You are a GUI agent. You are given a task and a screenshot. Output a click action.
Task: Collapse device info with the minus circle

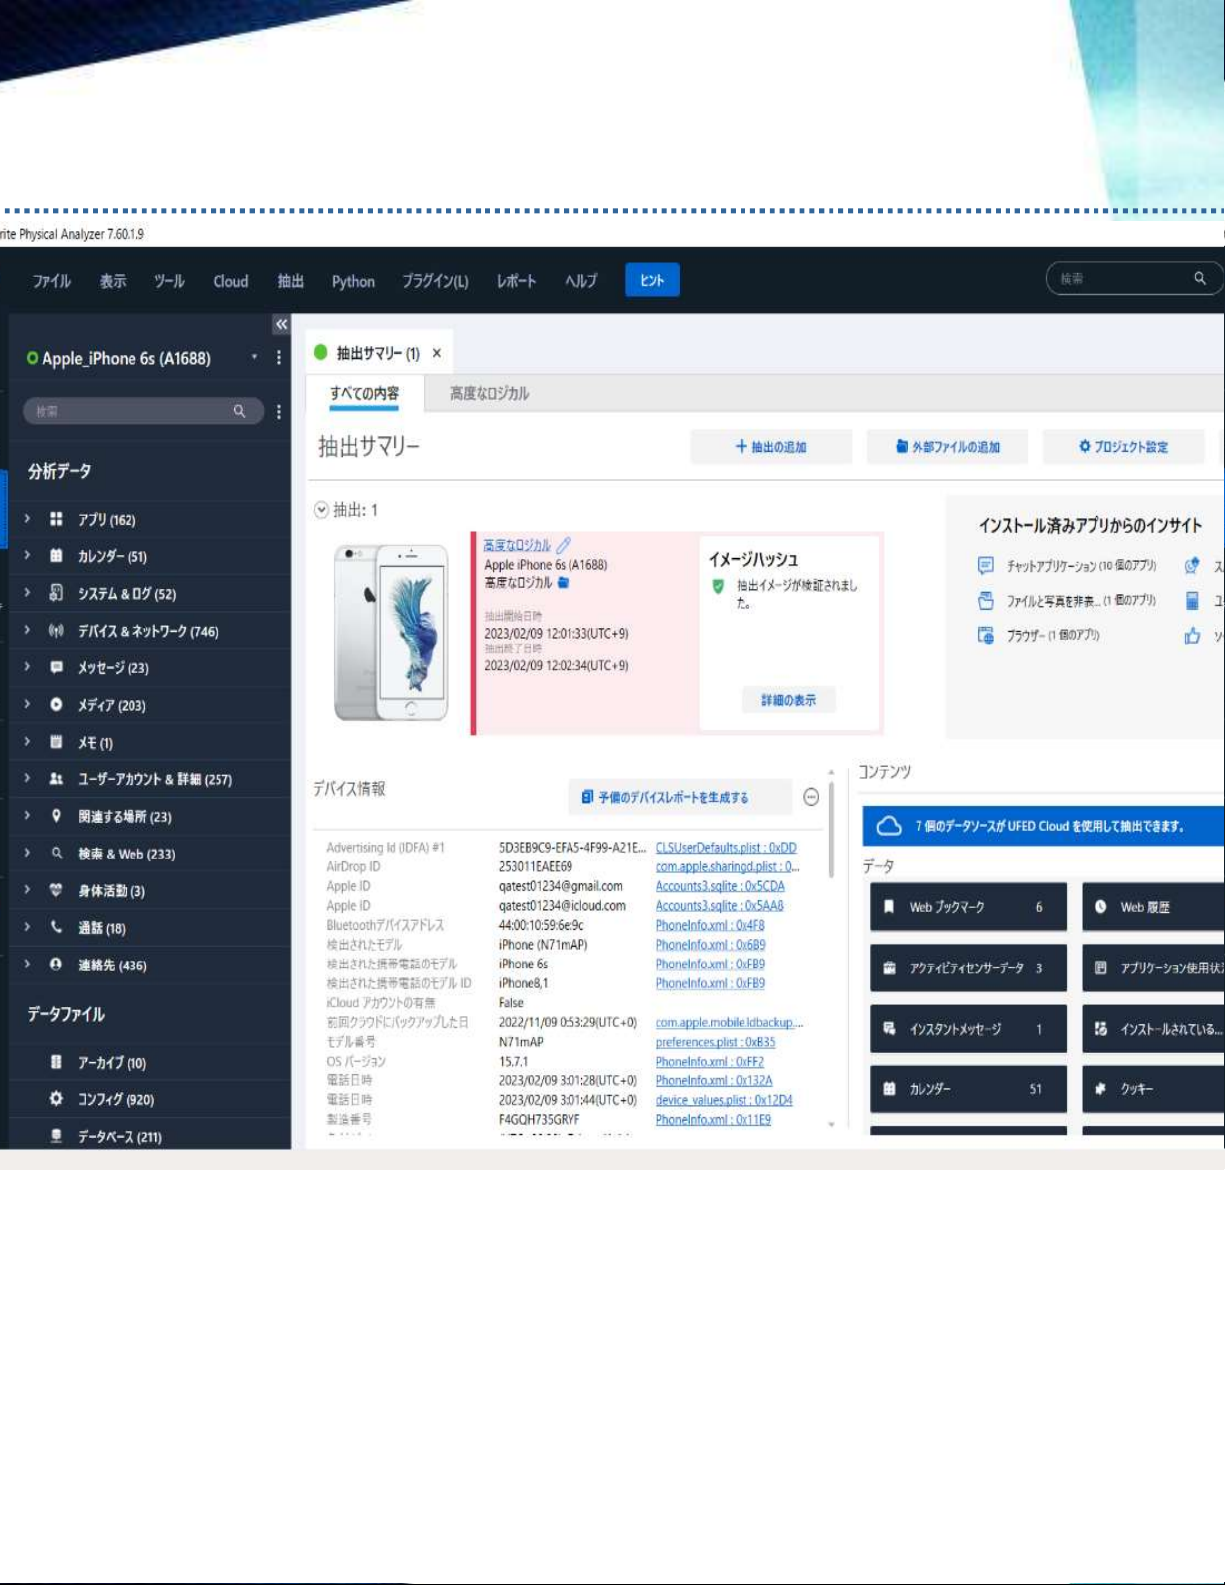[811, 797]
